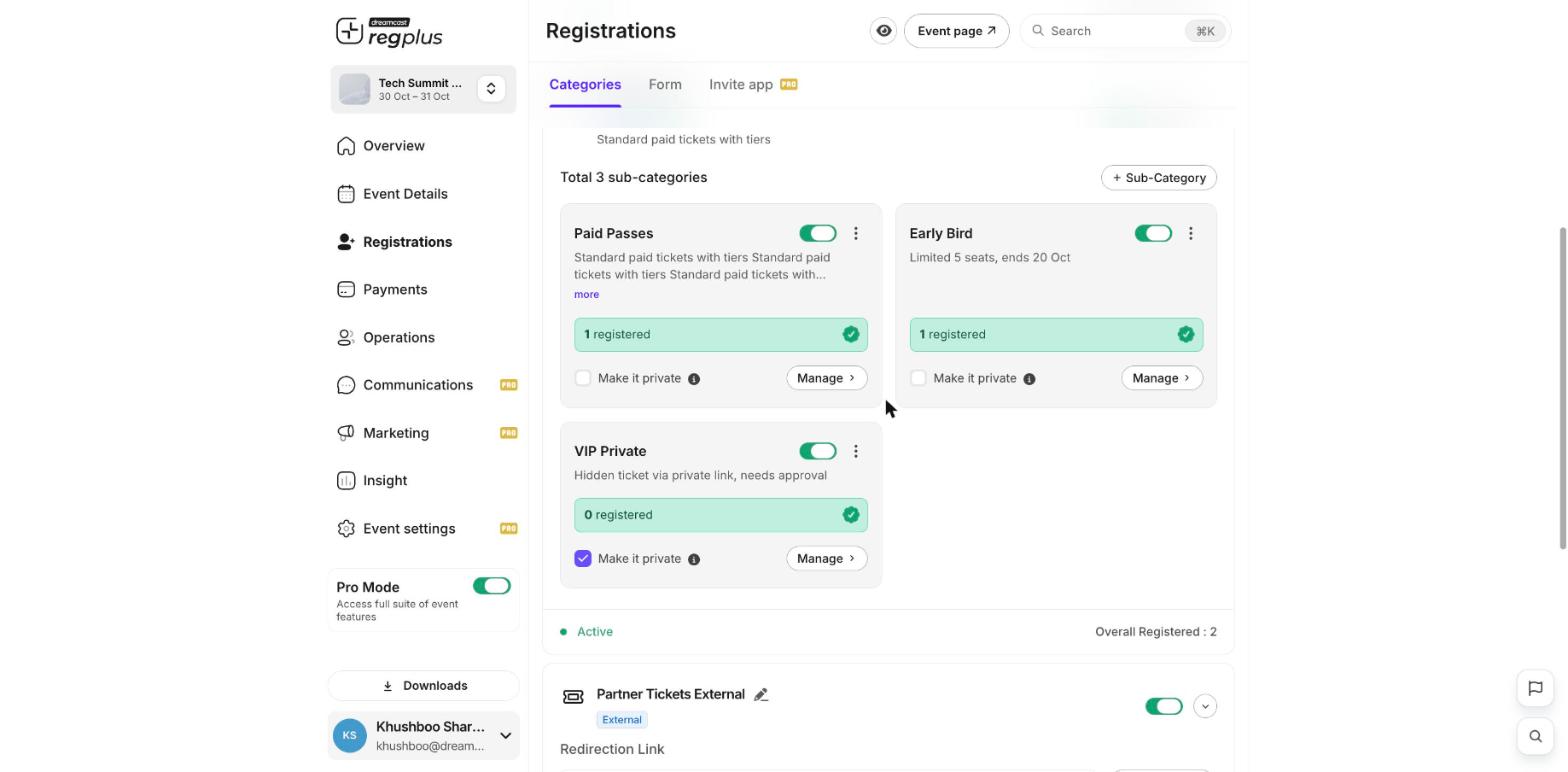Click info icon beside VIP Private private option
This screenshot has height=772, width=1568.
click(x=694, y=559)
